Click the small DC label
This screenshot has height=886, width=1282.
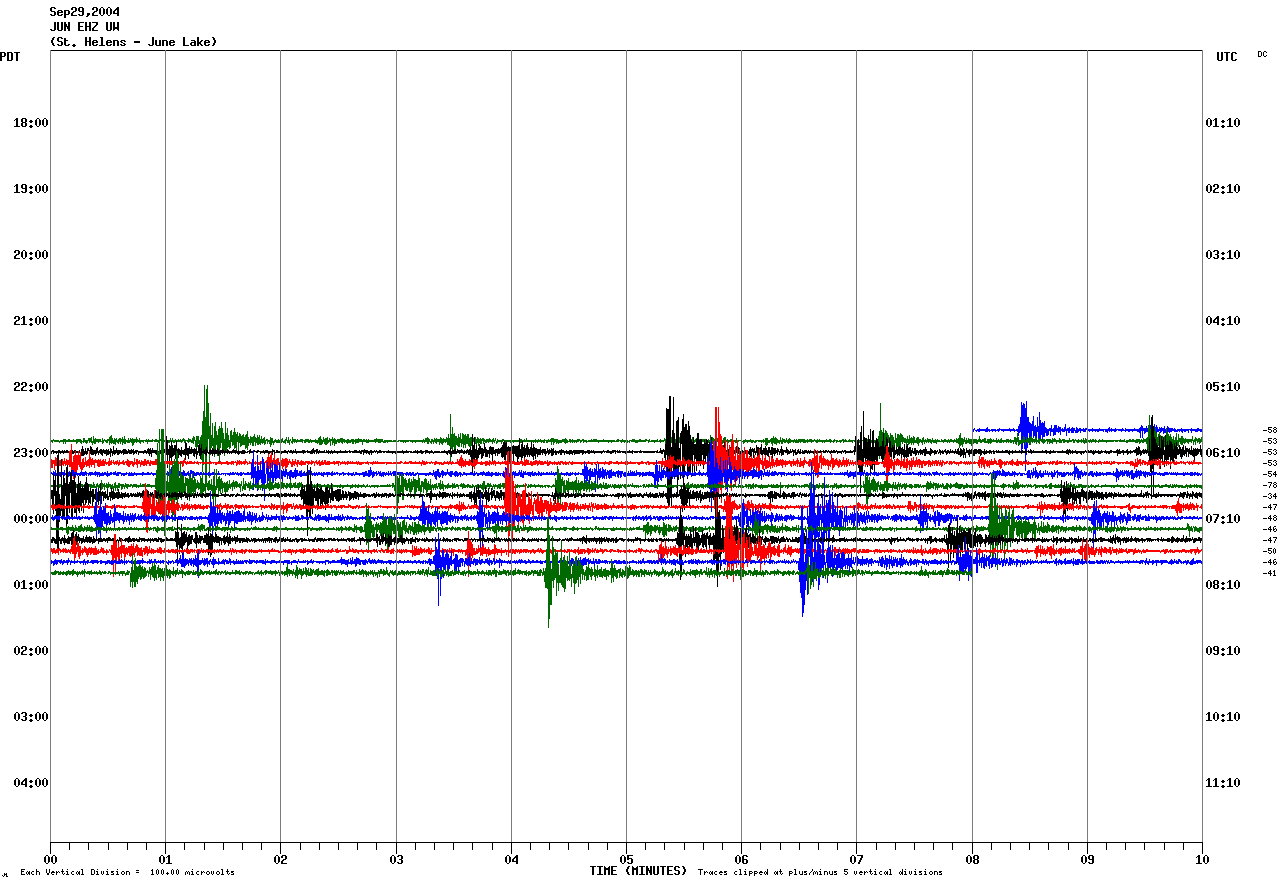pos(1262,54)
